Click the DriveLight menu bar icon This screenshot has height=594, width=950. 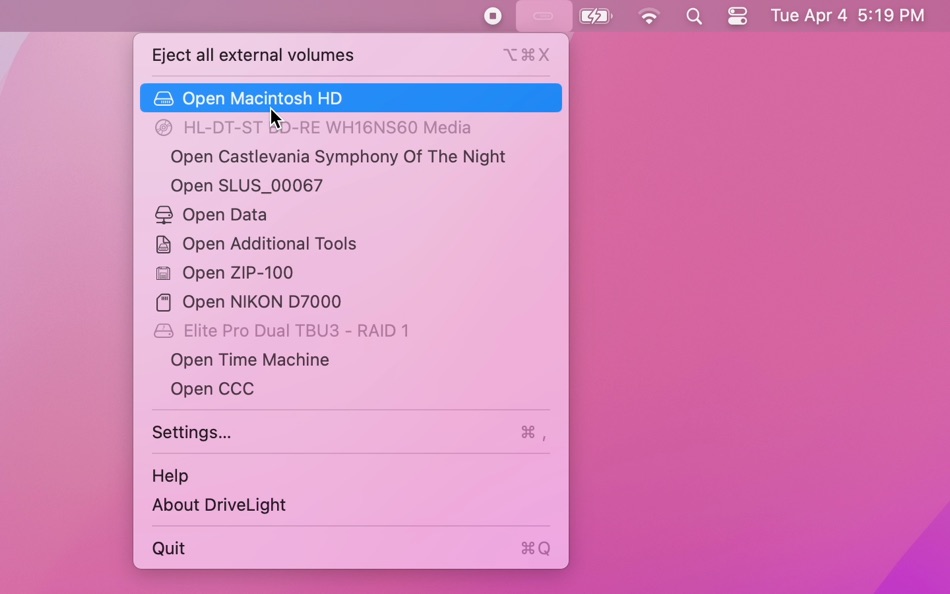pyautogui.click(x=543, y=16)
